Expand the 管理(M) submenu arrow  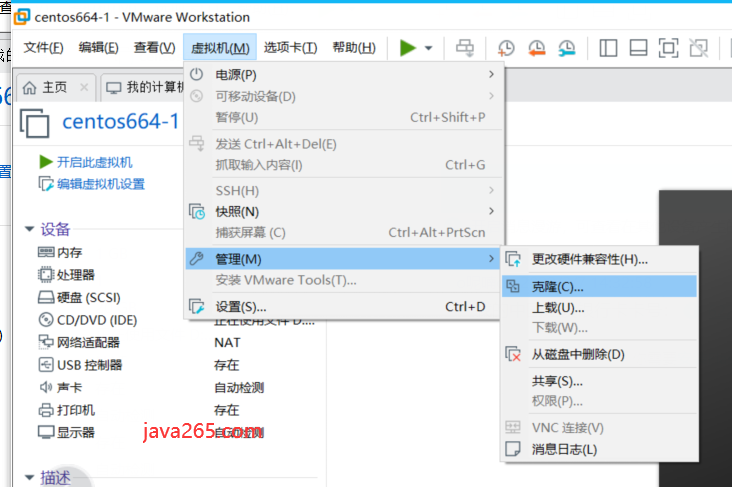[491, 259]
